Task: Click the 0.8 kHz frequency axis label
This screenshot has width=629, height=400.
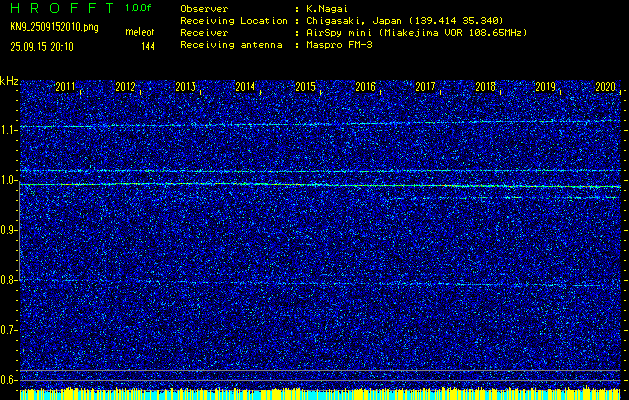Action: click(x=8, y=280)
